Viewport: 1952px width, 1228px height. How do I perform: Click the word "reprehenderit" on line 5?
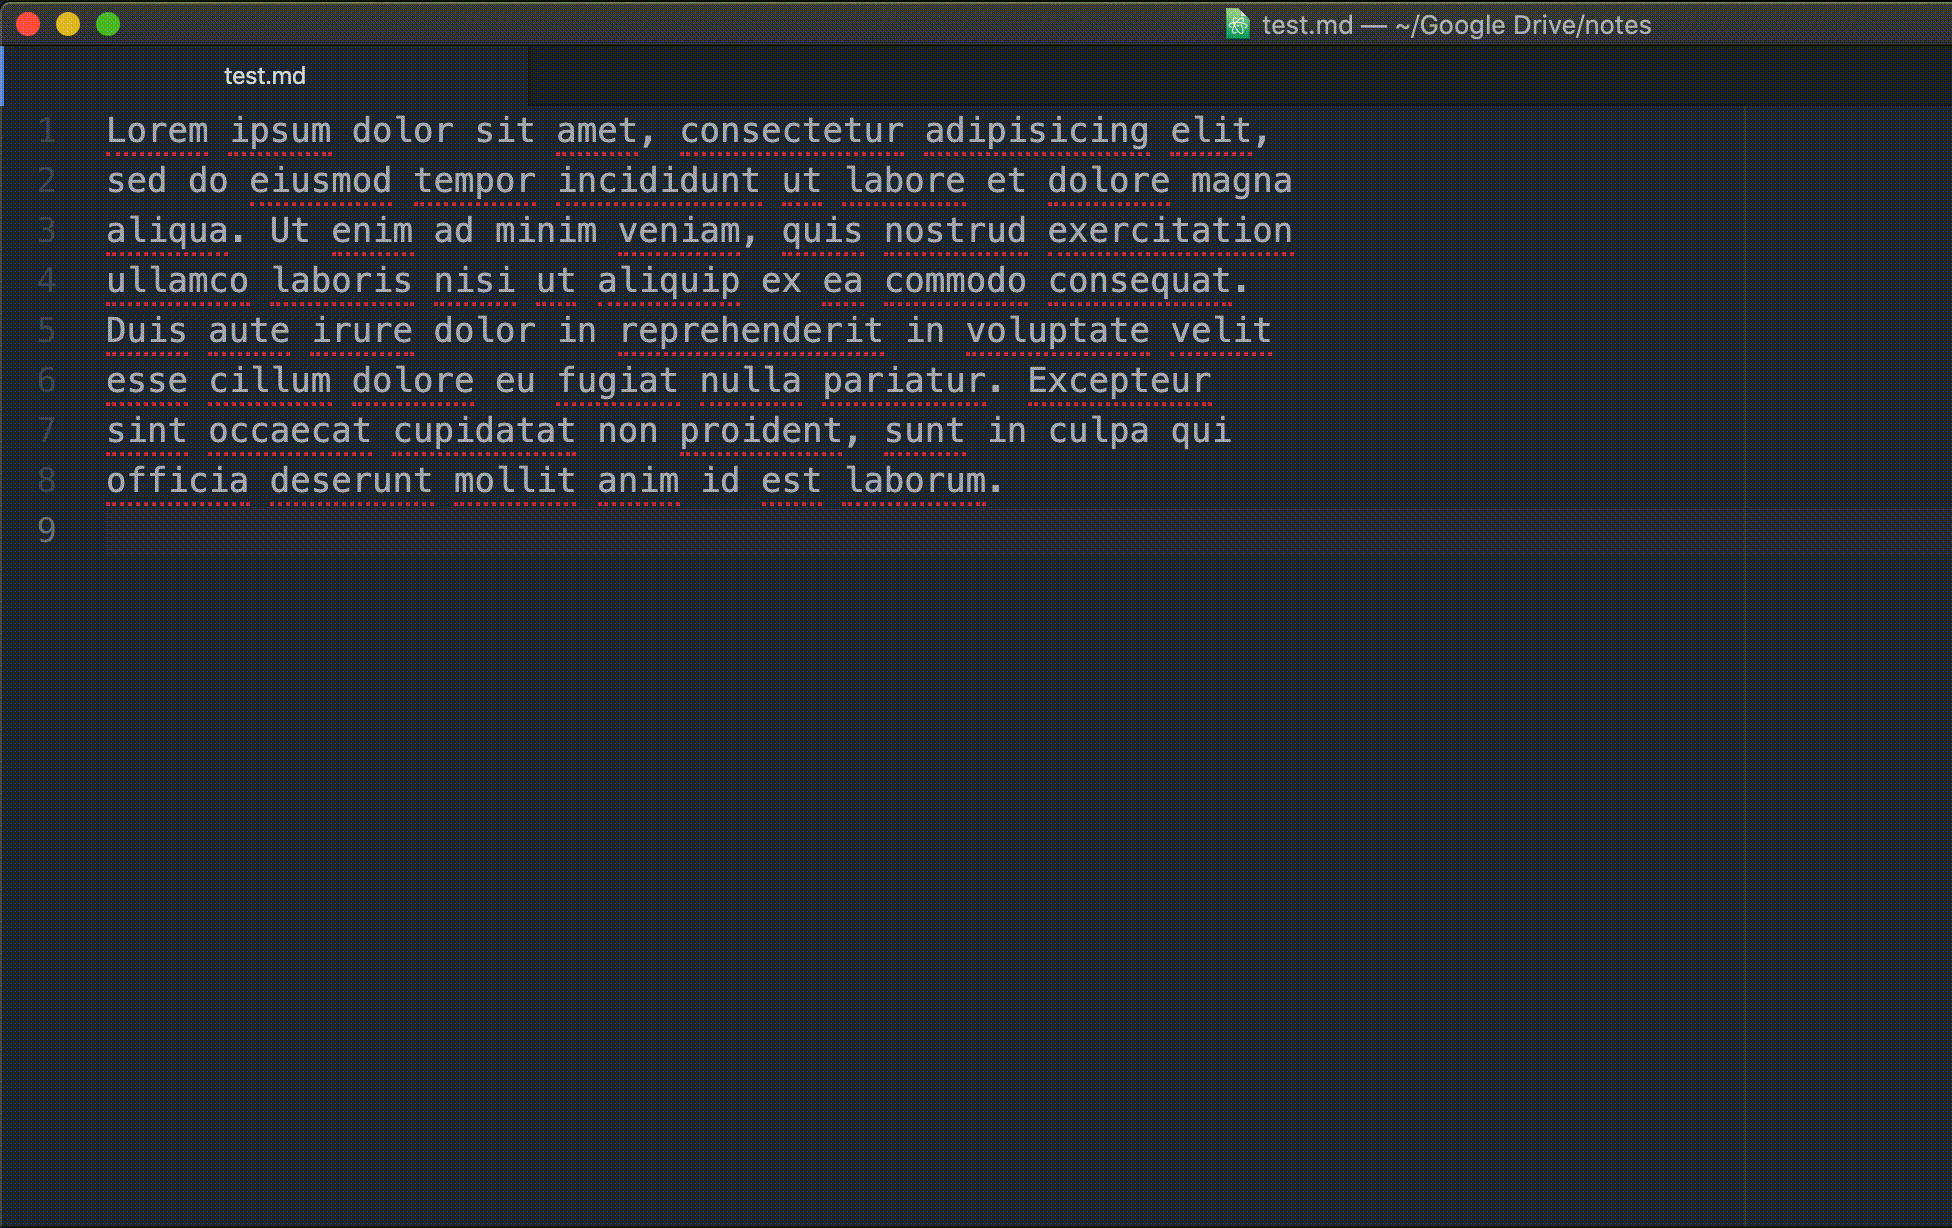[750, 331]
